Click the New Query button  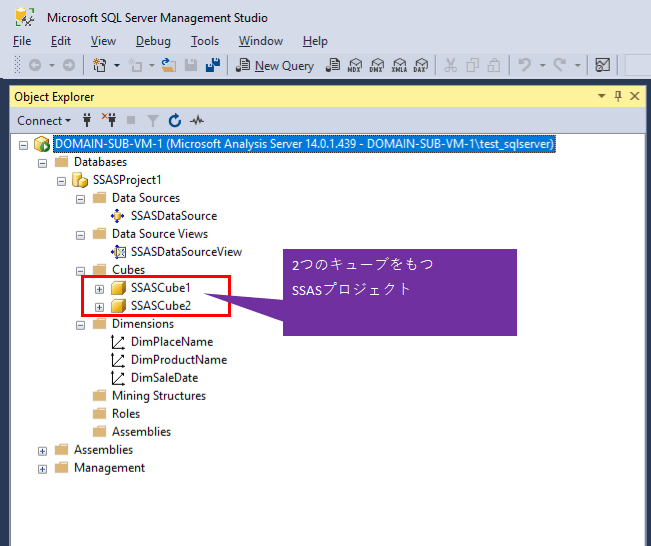[275, 65]
